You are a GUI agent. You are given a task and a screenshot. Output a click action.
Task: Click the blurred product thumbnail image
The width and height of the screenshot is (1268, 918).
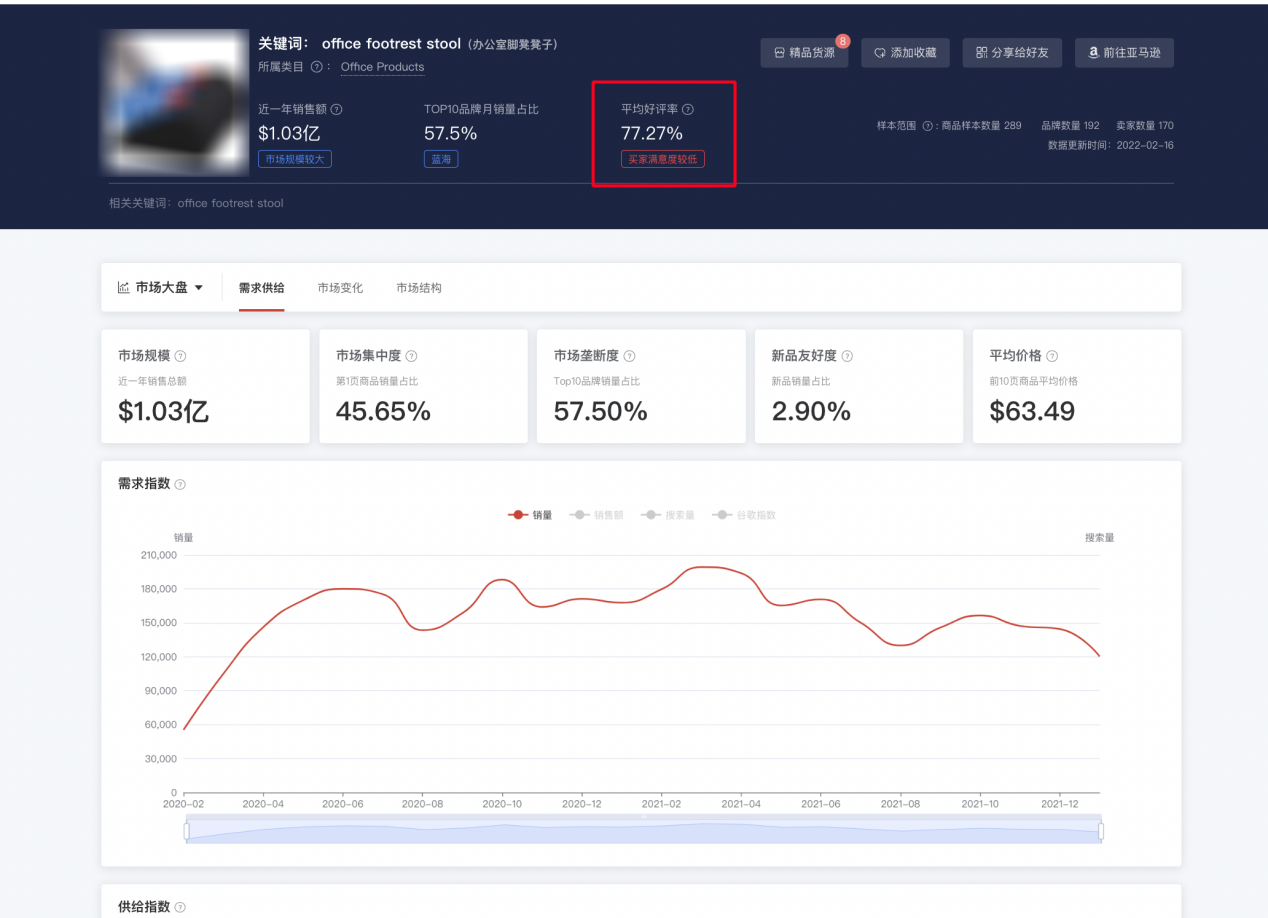tap(175, 102)
